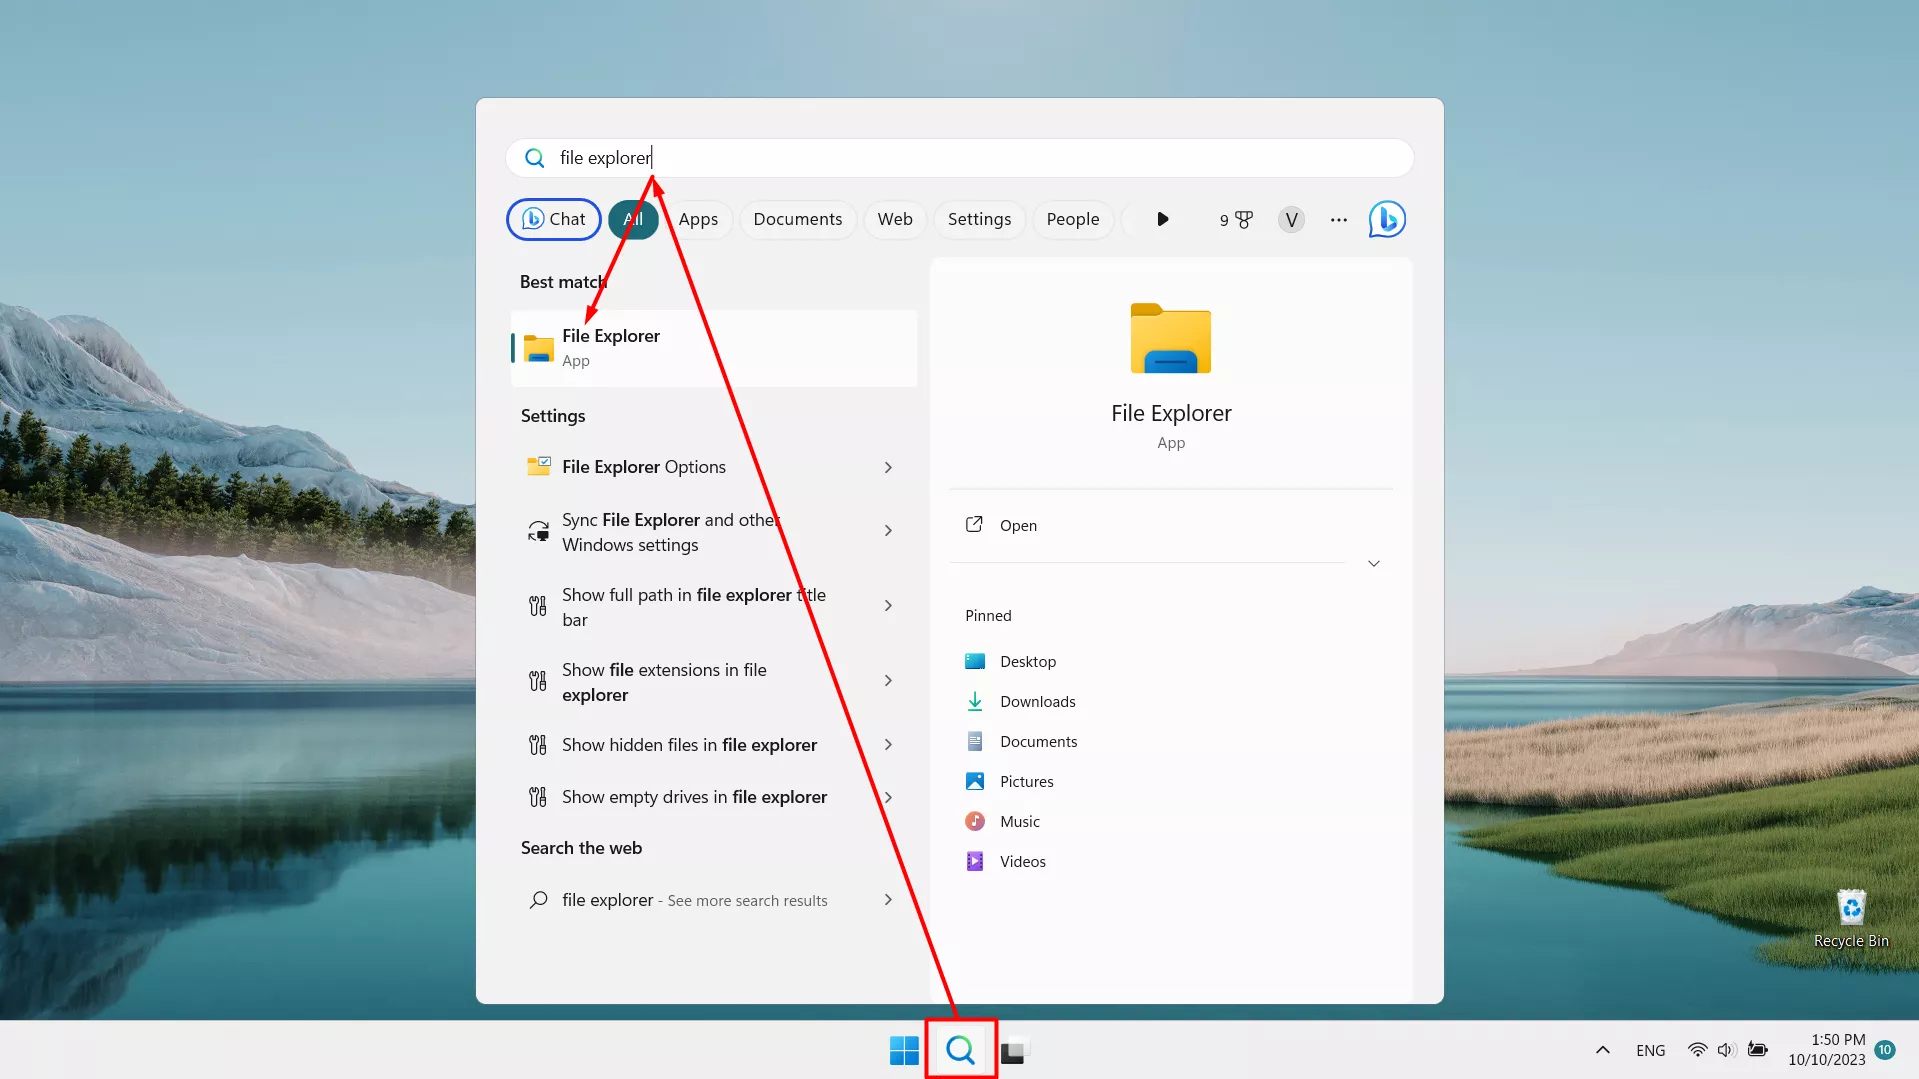The width and height of the screenshot is (1919, 1079).
Task: Open the V user account avatar
Action: coord(1291,219)
